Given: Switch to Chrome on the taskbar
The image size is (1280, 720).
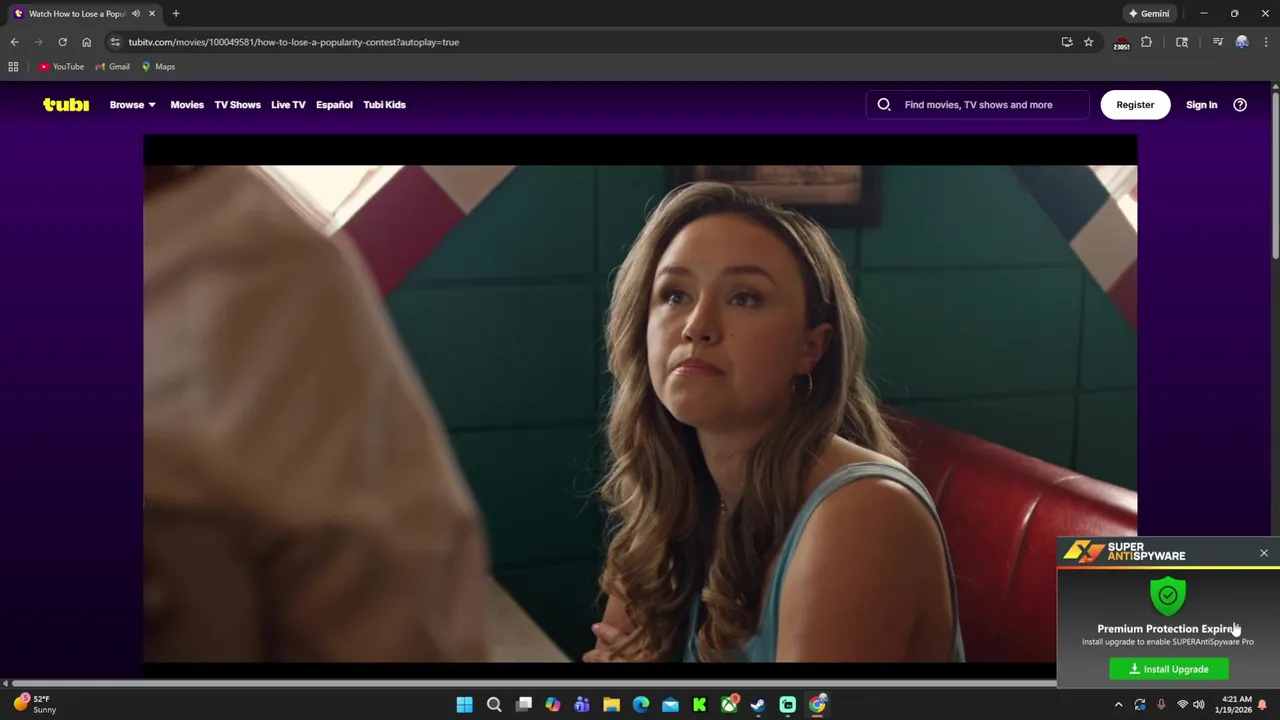Looking at the screenshot, I should click(x=818, y=704).
